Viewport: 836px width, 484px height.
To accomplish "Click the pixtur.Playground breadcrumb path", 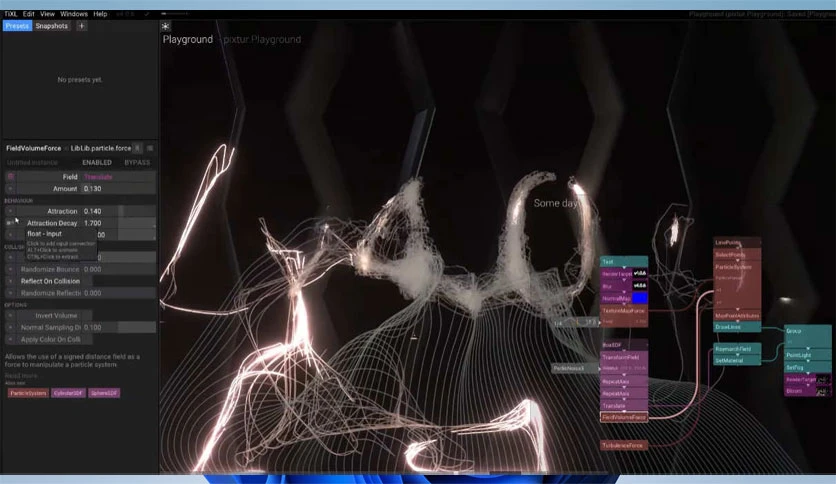I will (262, 39).
